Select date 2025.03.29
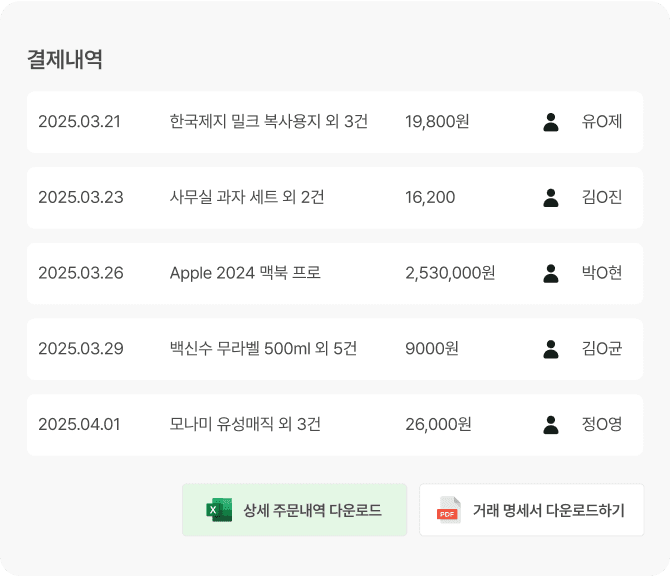Image resolution: width=670 pixels, height=576 pixels. pyautogui.click(x=81, y=349)
